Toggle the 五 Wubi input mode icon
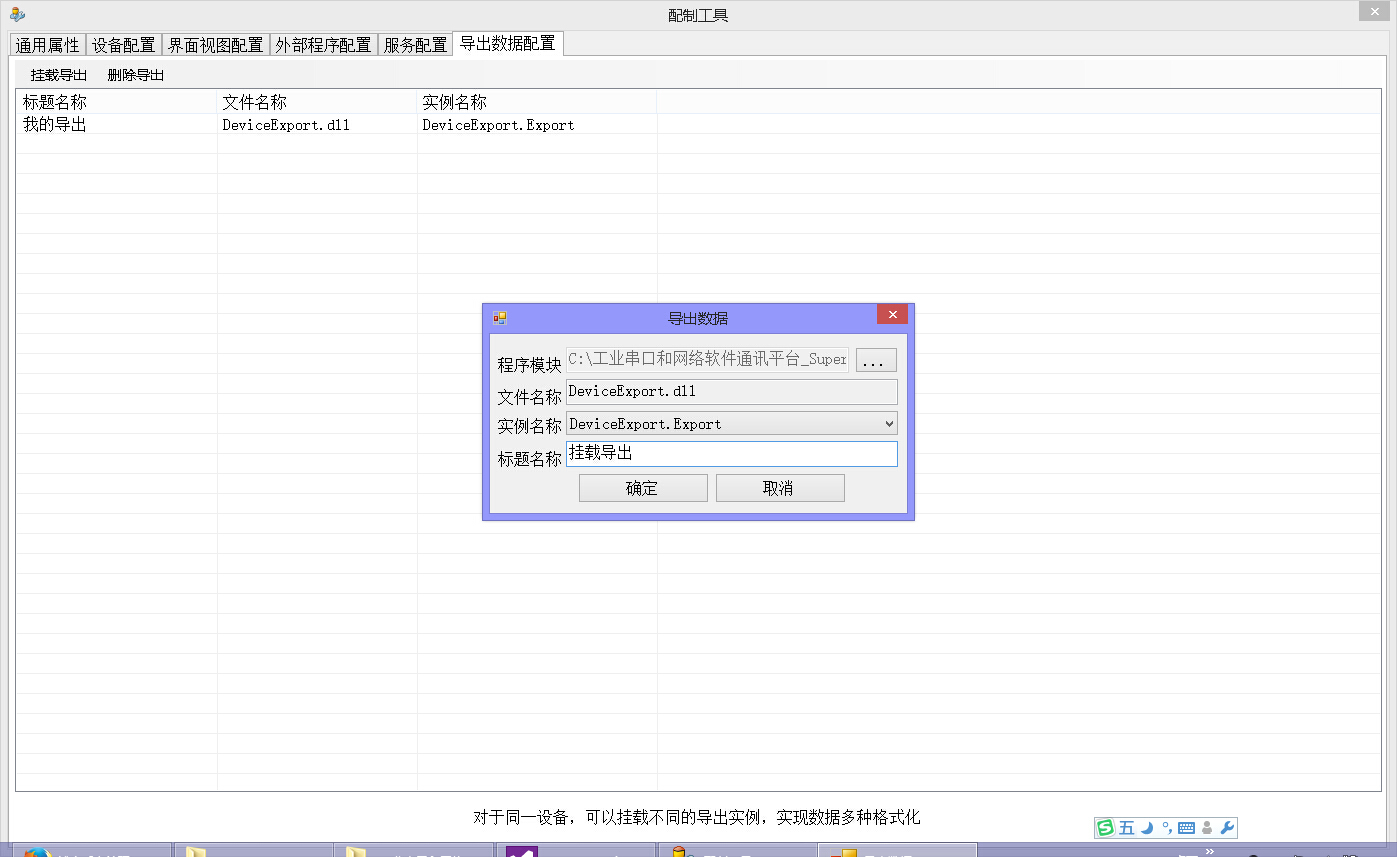 point(1127,828)
